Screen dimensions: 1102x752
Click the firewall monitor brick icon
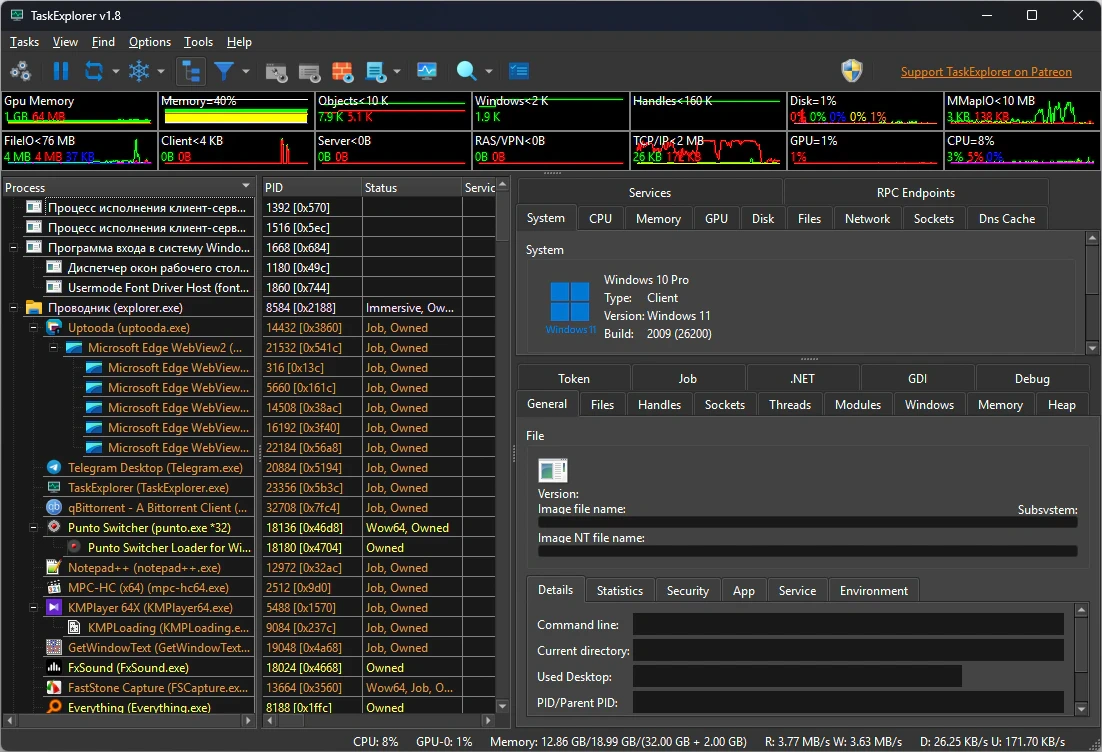342,71
